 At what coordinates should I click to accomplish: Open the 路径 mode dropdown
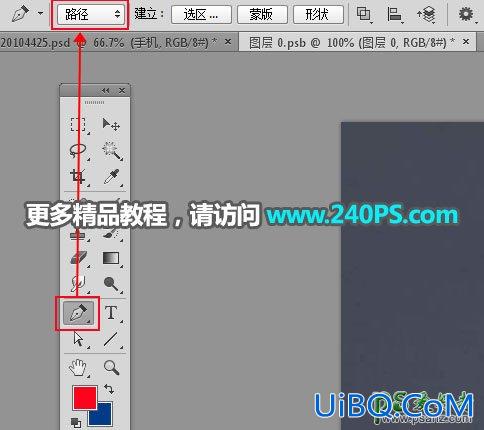click(91, 14)
